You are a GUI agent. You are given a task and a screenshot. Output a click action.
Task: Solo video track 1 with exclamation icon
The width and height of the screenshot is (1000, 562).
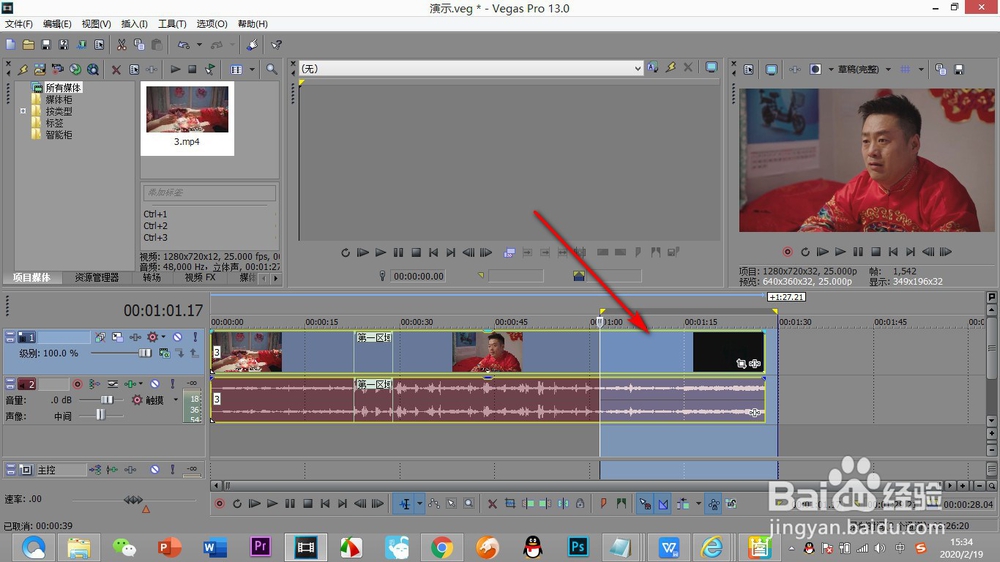pos(195,337)
